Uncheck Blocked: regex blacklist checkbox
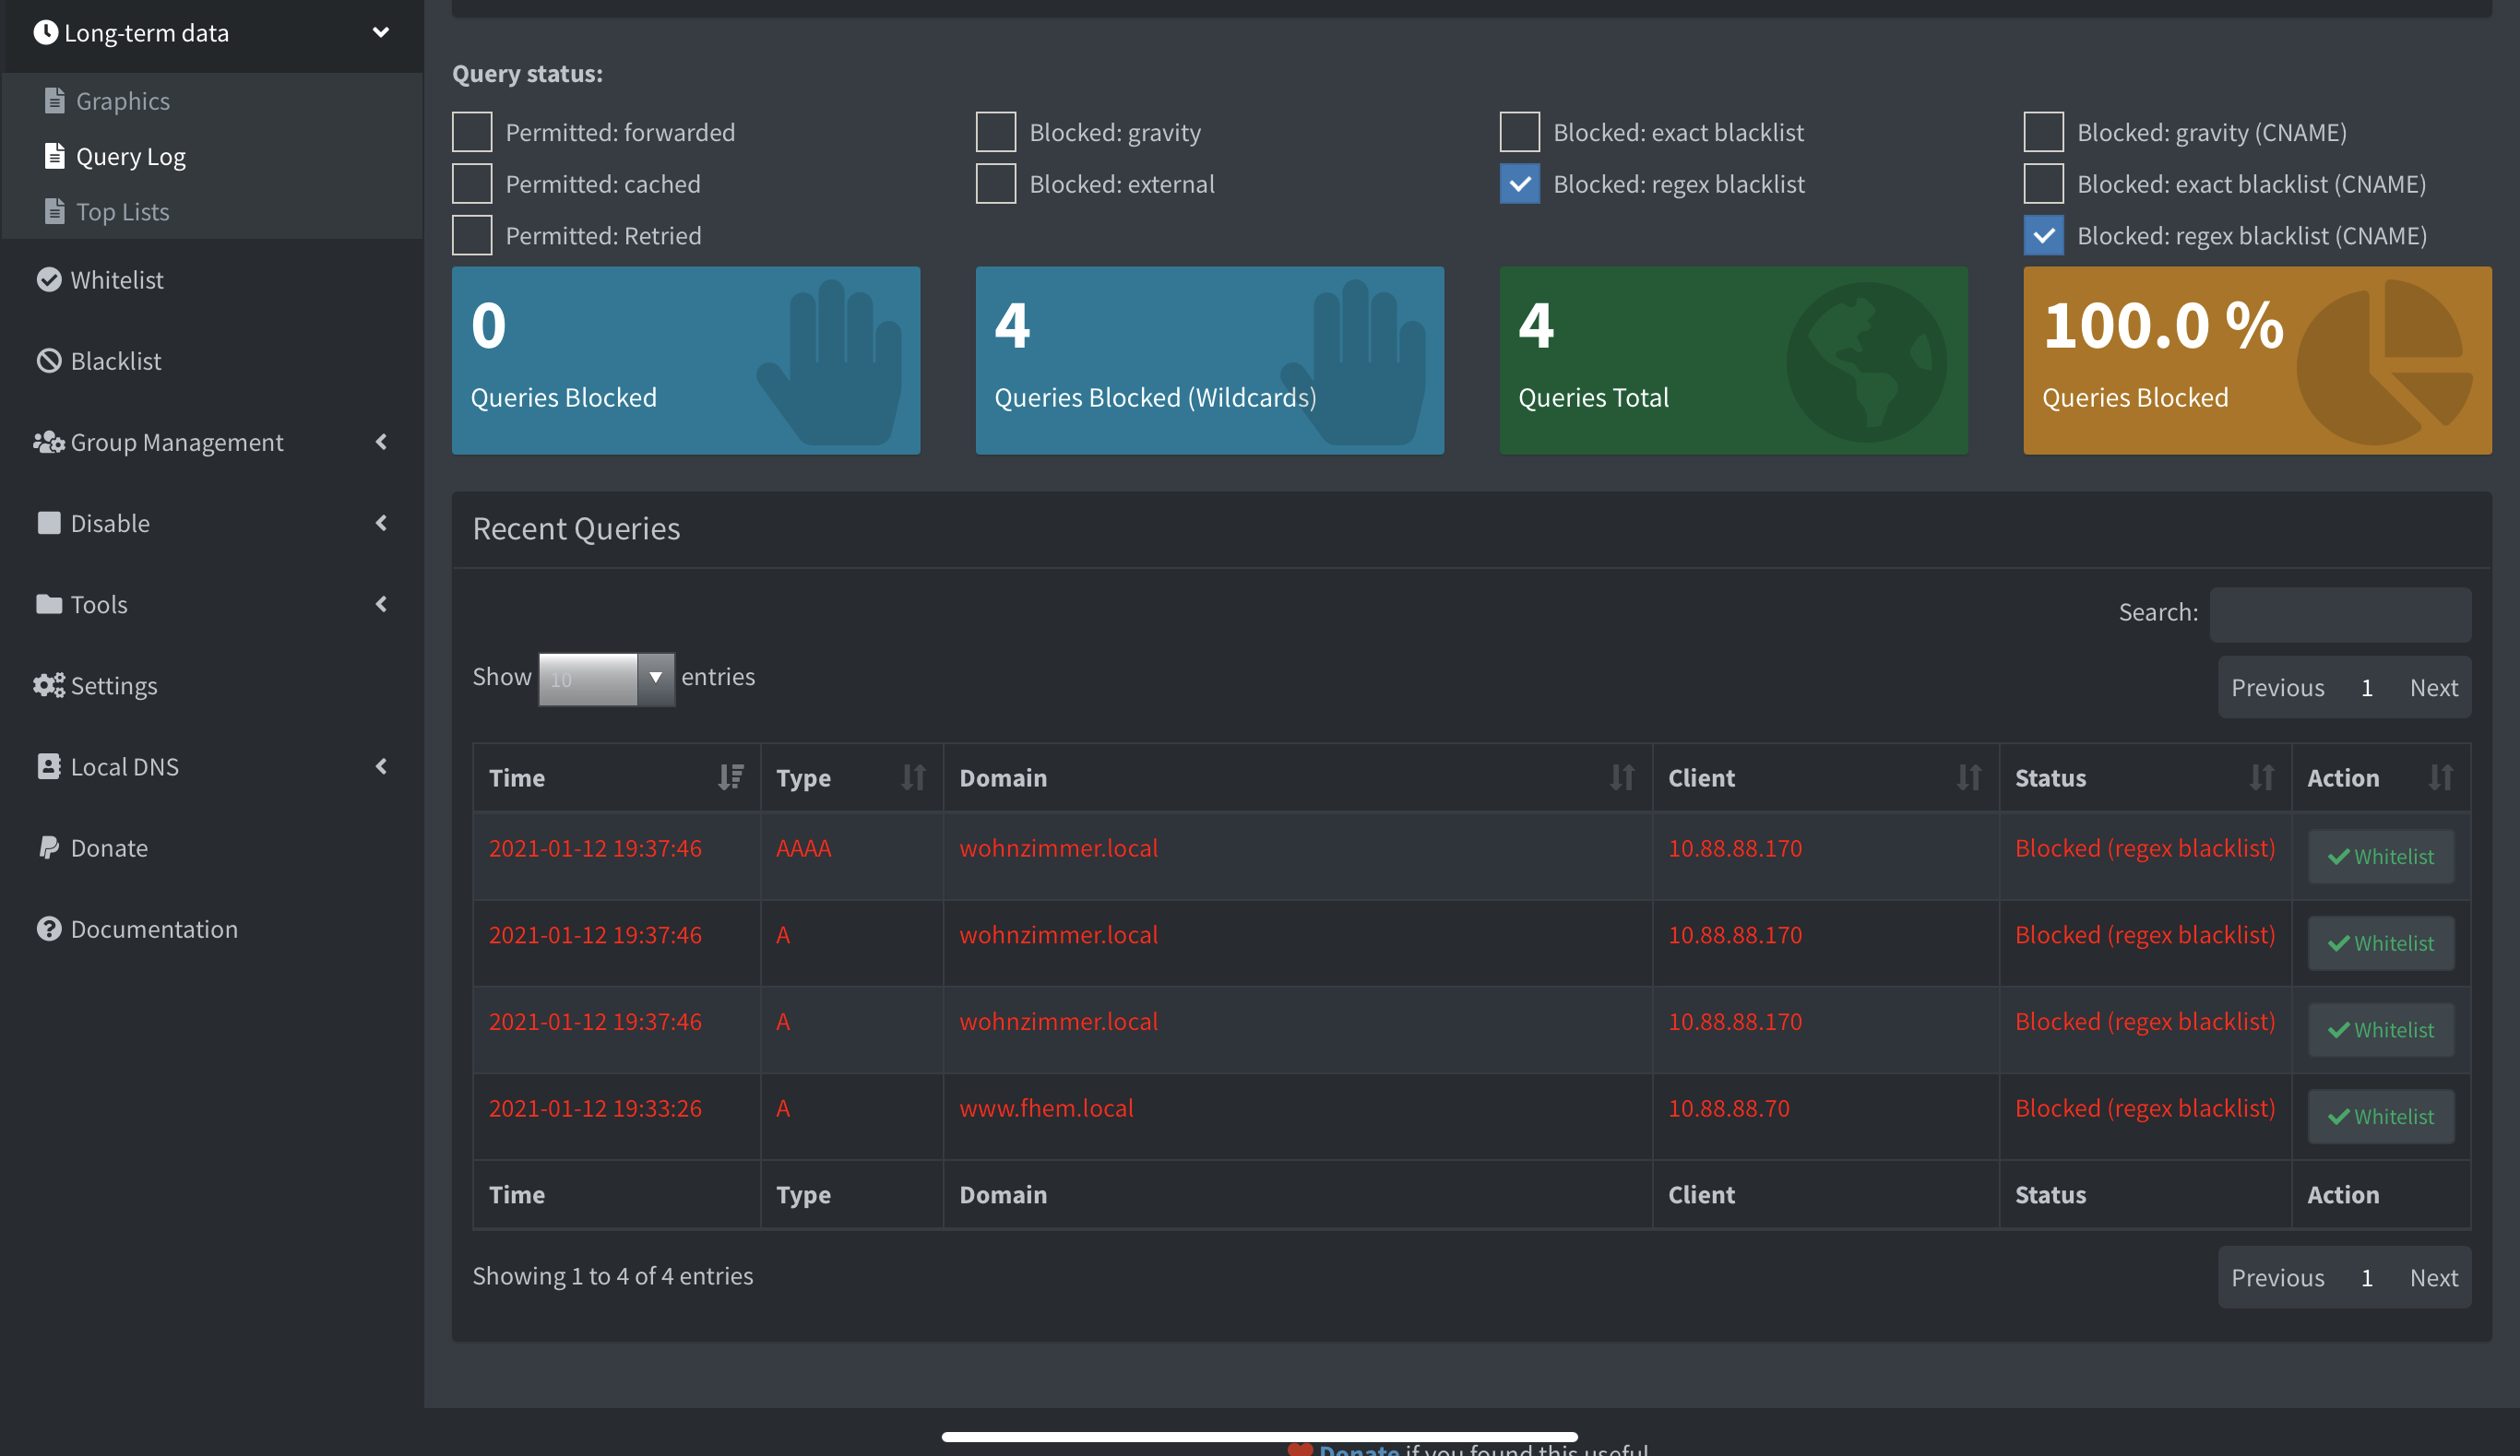 1519,184
